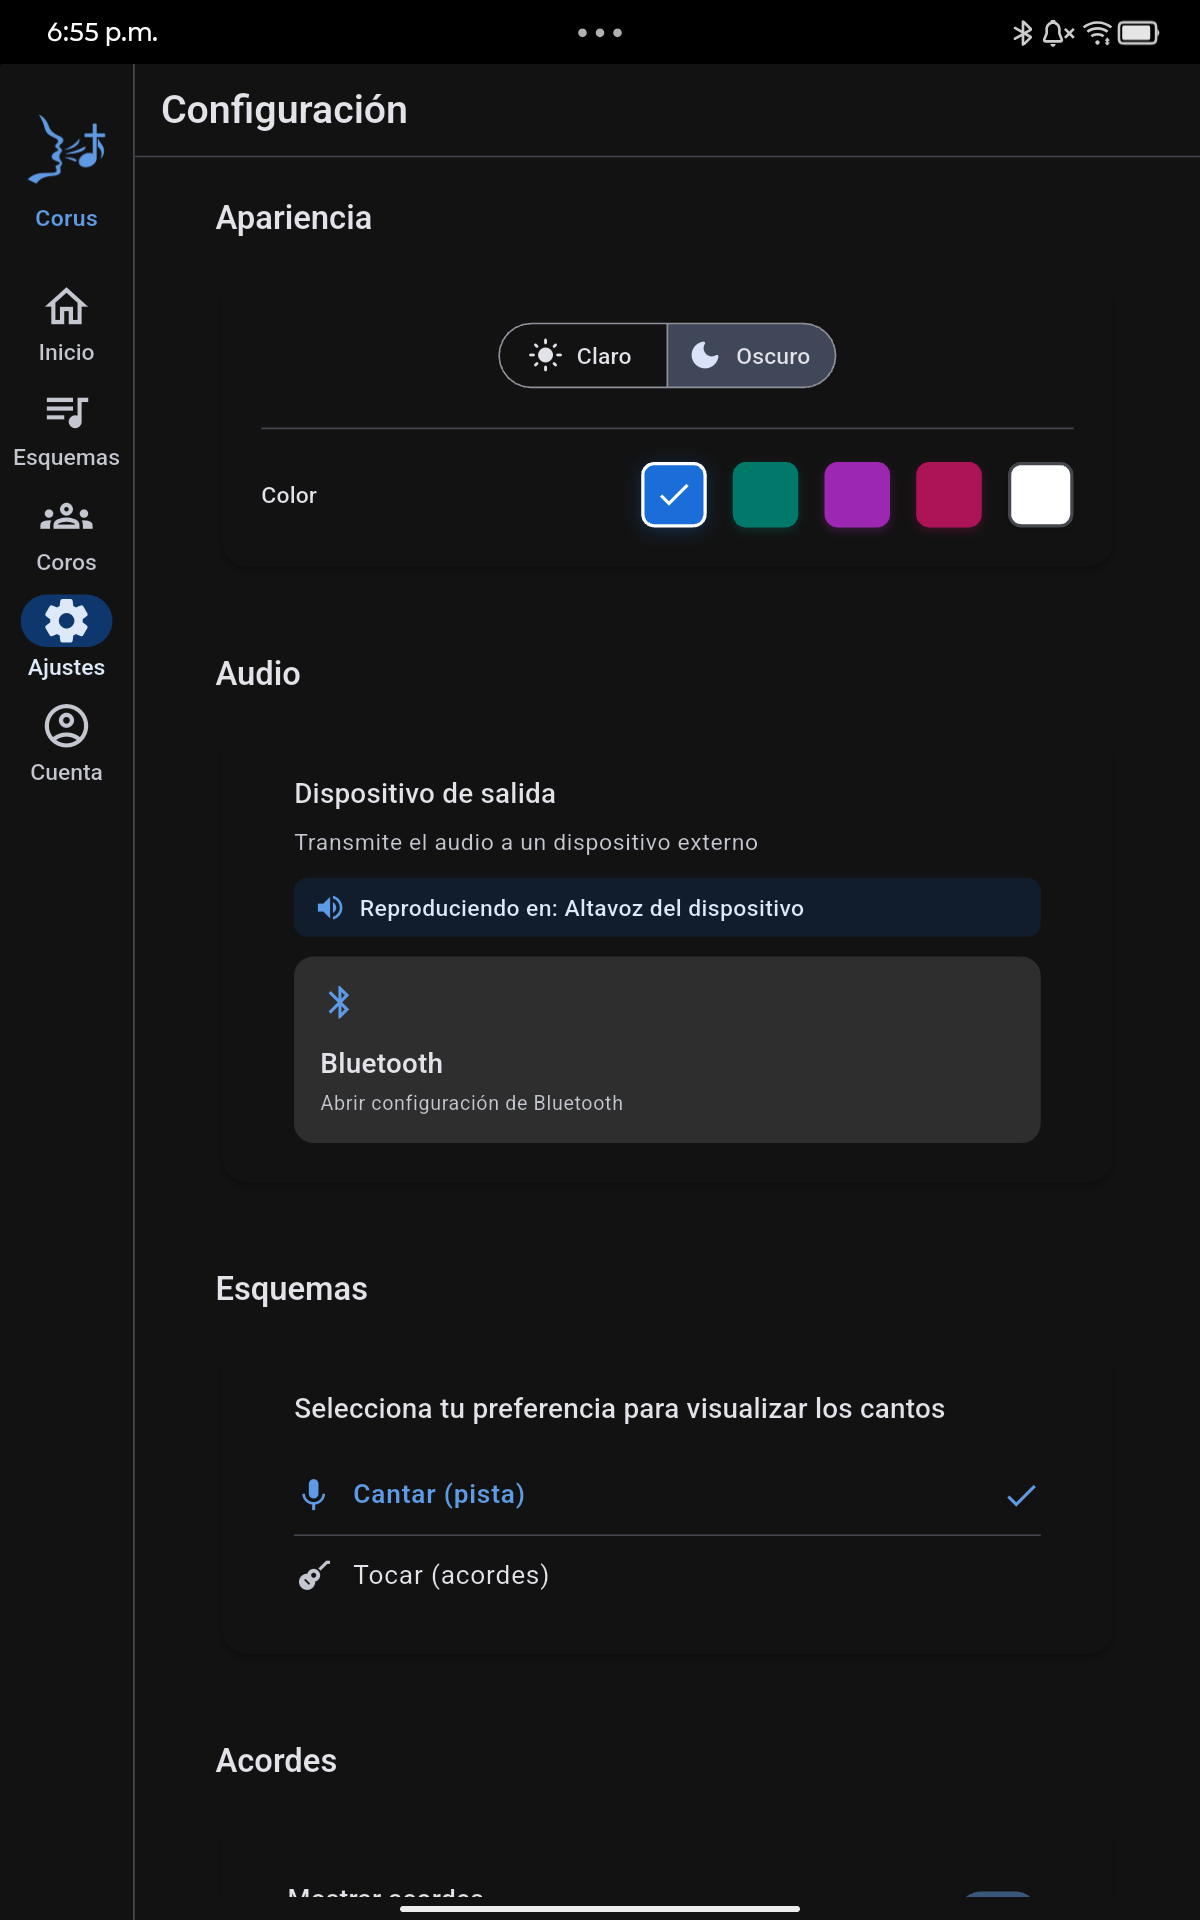Select Cantar (pista) preference
Image resolution: width=1200 pixels, height=1920 pixels.
(x=667, y=1494)
